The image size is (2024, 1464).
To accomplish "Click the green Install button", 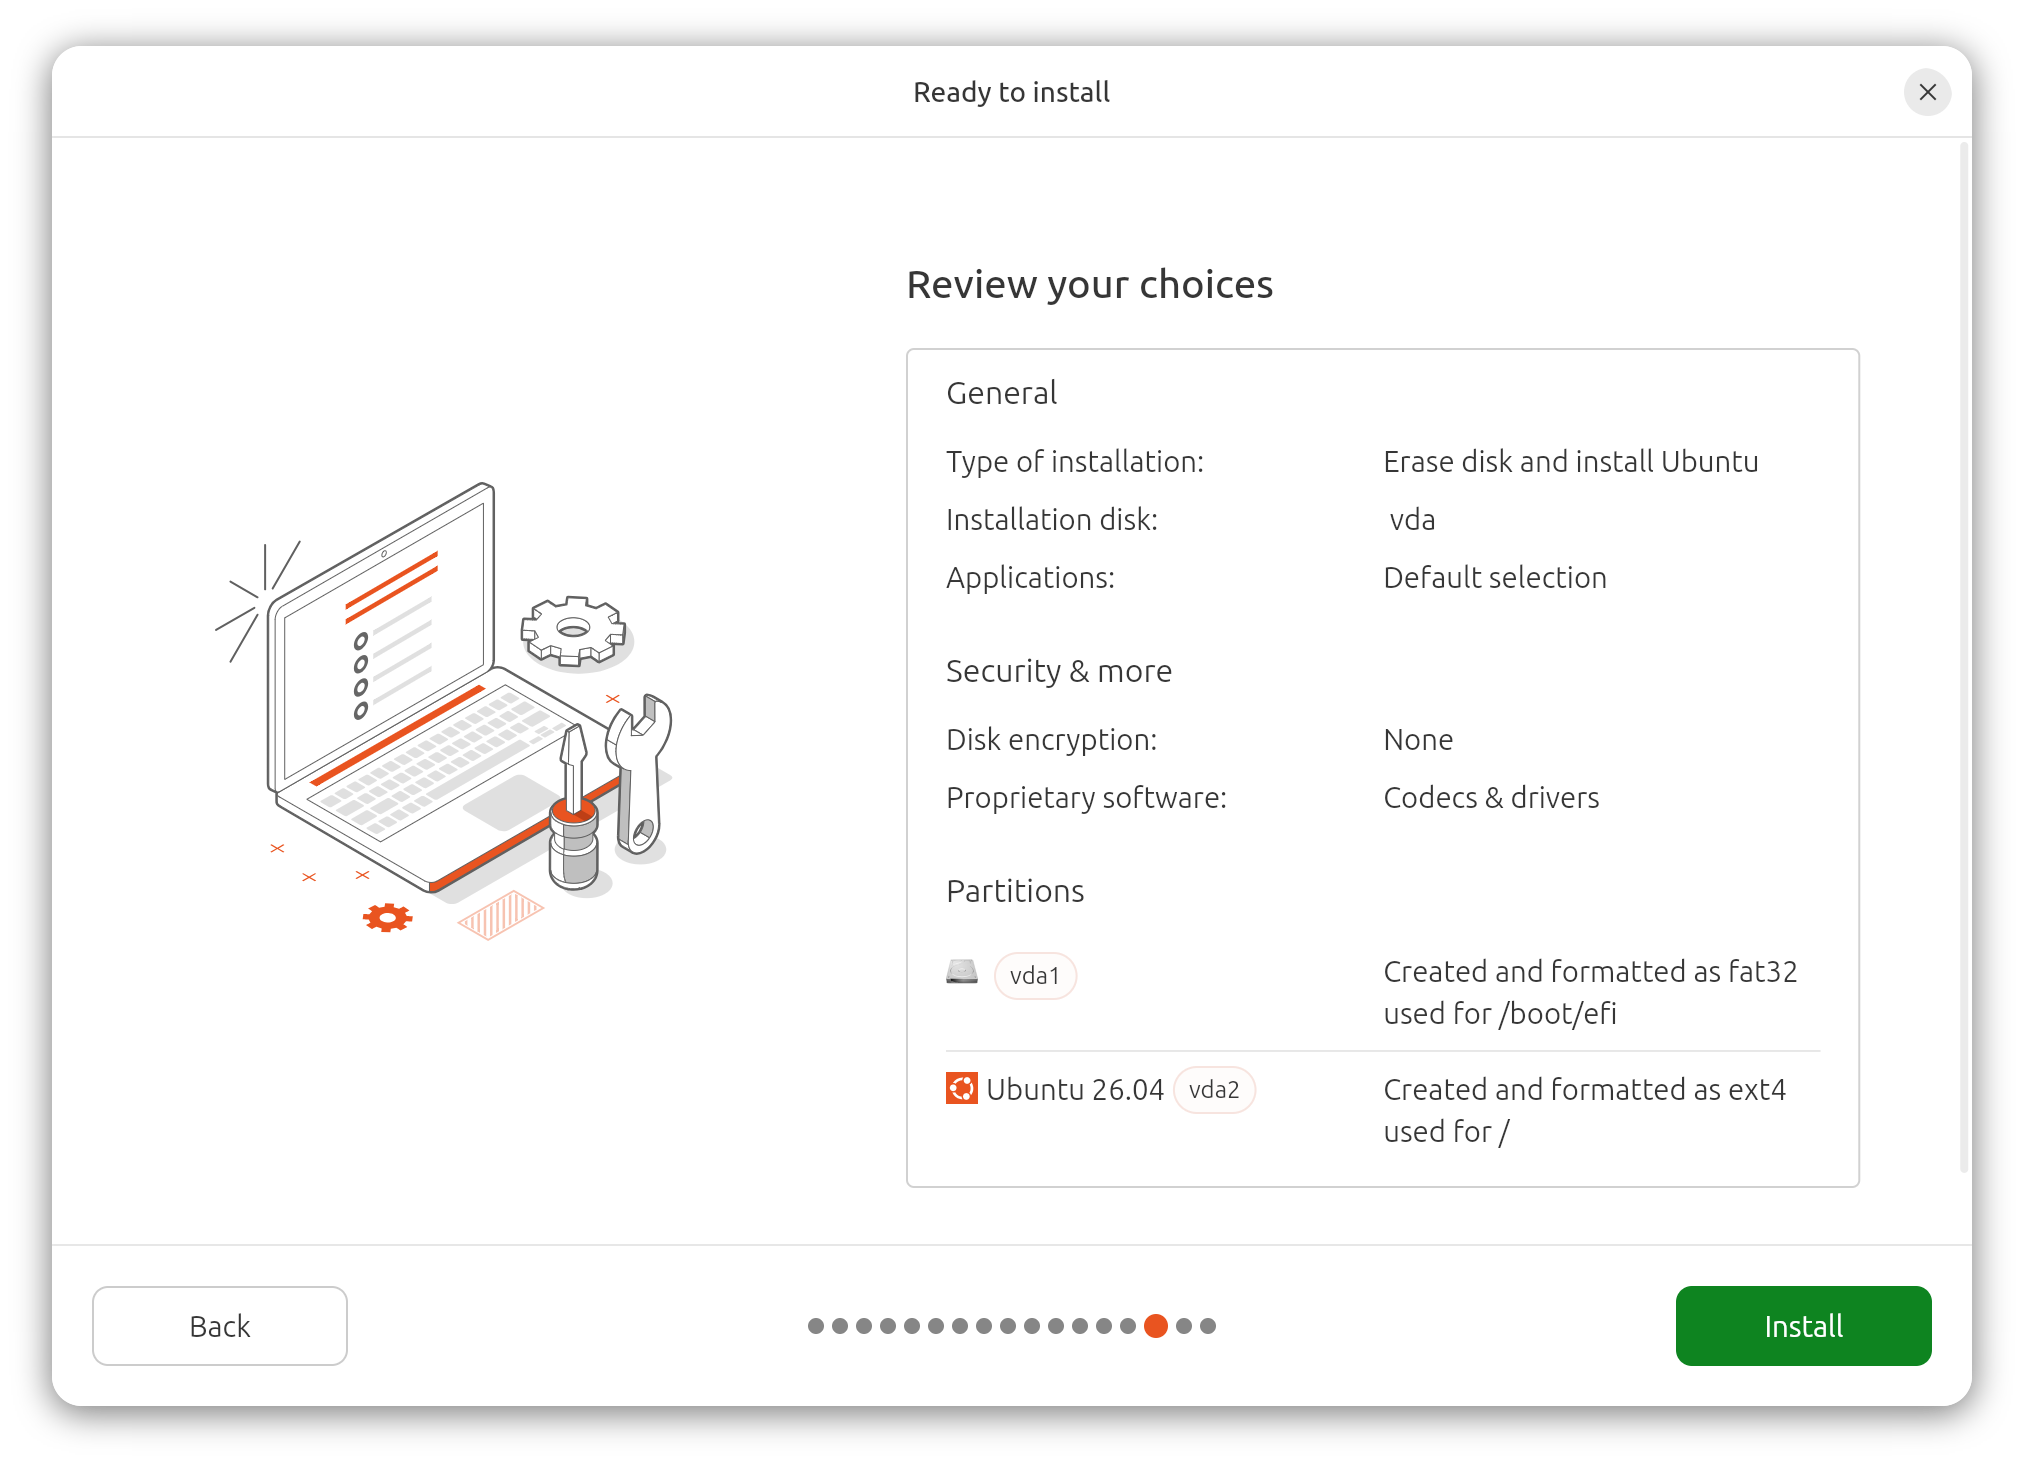I will pyautogui.click(x=1803, y=1325).
